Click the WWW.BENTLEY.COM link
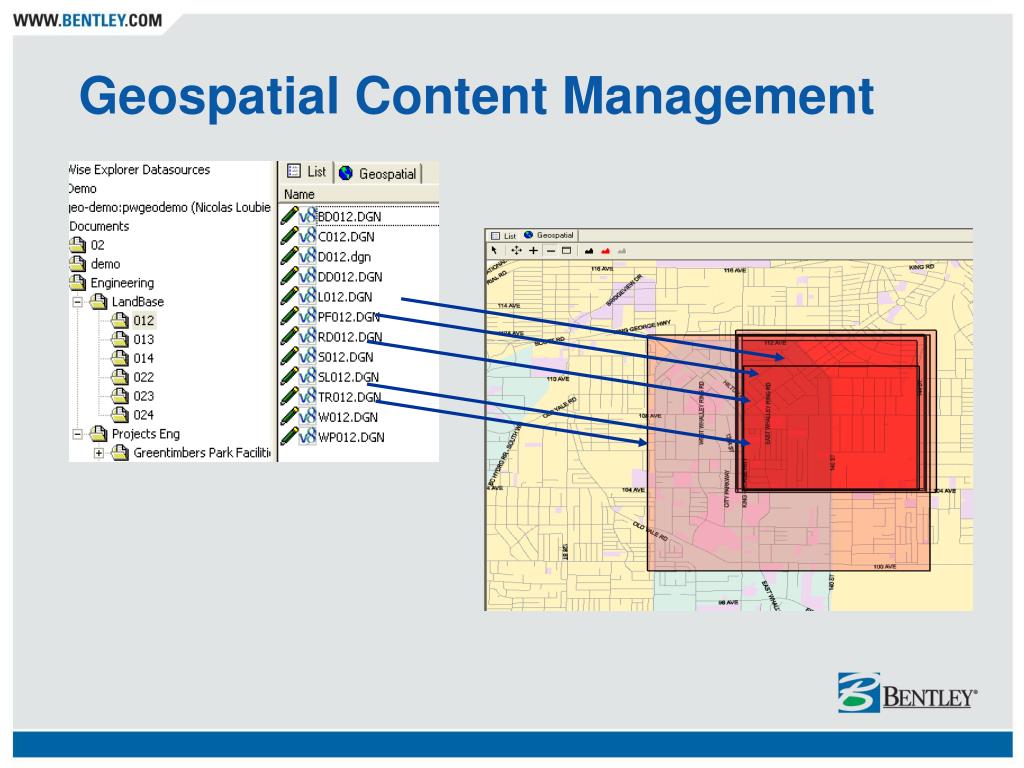 pos(88,20)
